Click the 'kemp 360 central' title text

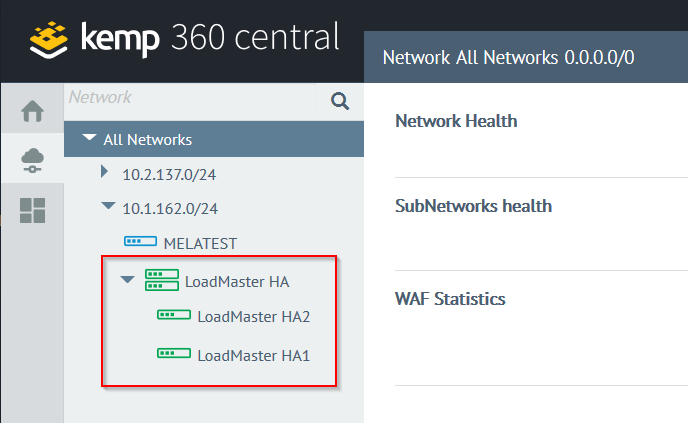pos(210,39)
